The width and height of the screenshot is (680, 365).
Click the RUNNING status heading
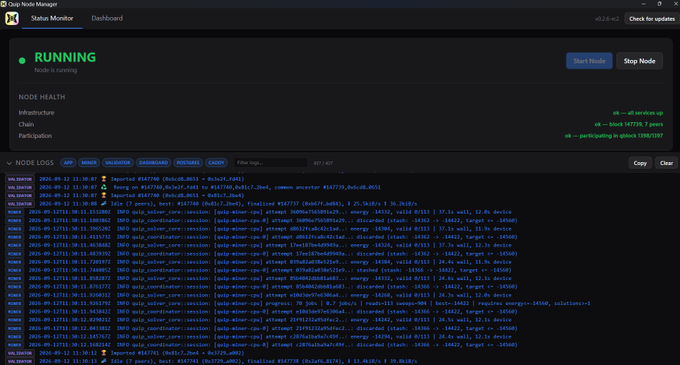click(65, 57)
